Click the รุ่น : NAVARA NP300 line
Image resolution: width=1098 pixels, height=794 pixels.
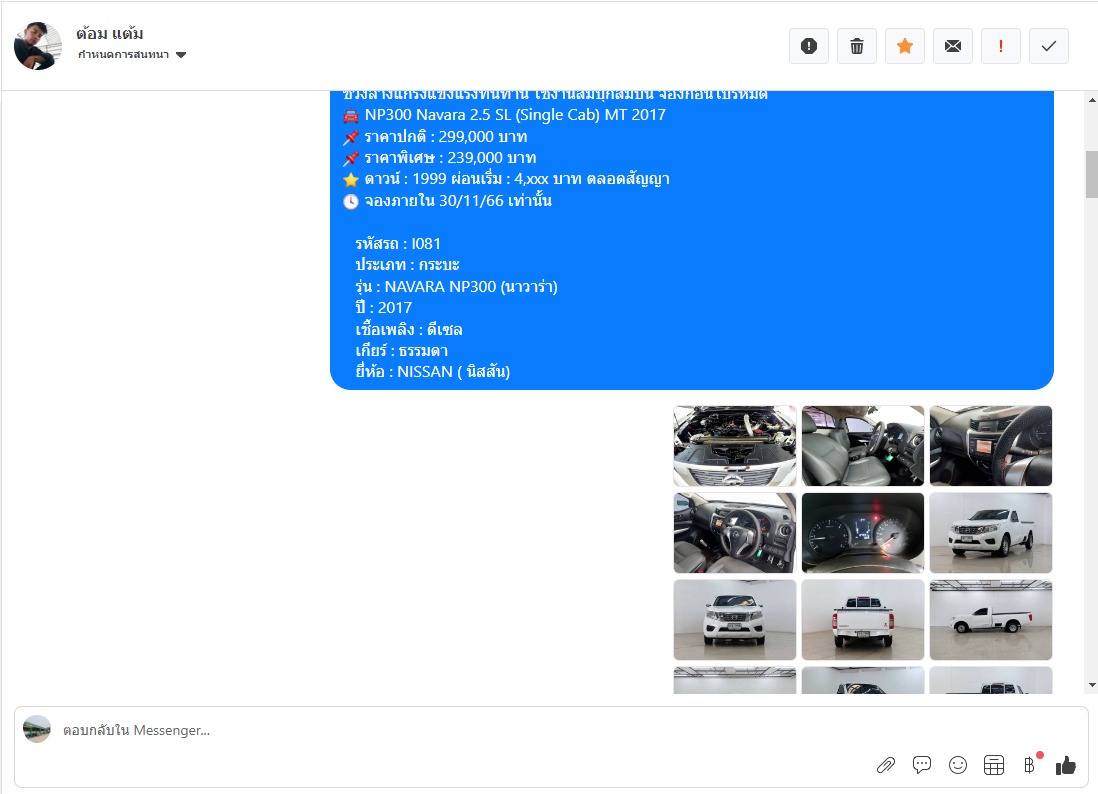pyautogui.click(x=457, y=286)
